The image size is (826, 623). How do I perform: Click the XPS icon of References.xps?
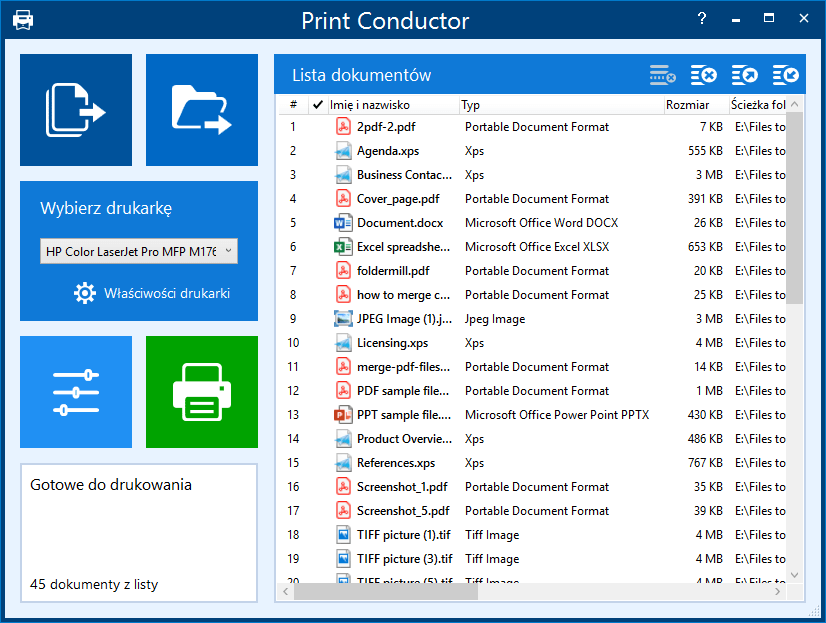coord(343,463)
